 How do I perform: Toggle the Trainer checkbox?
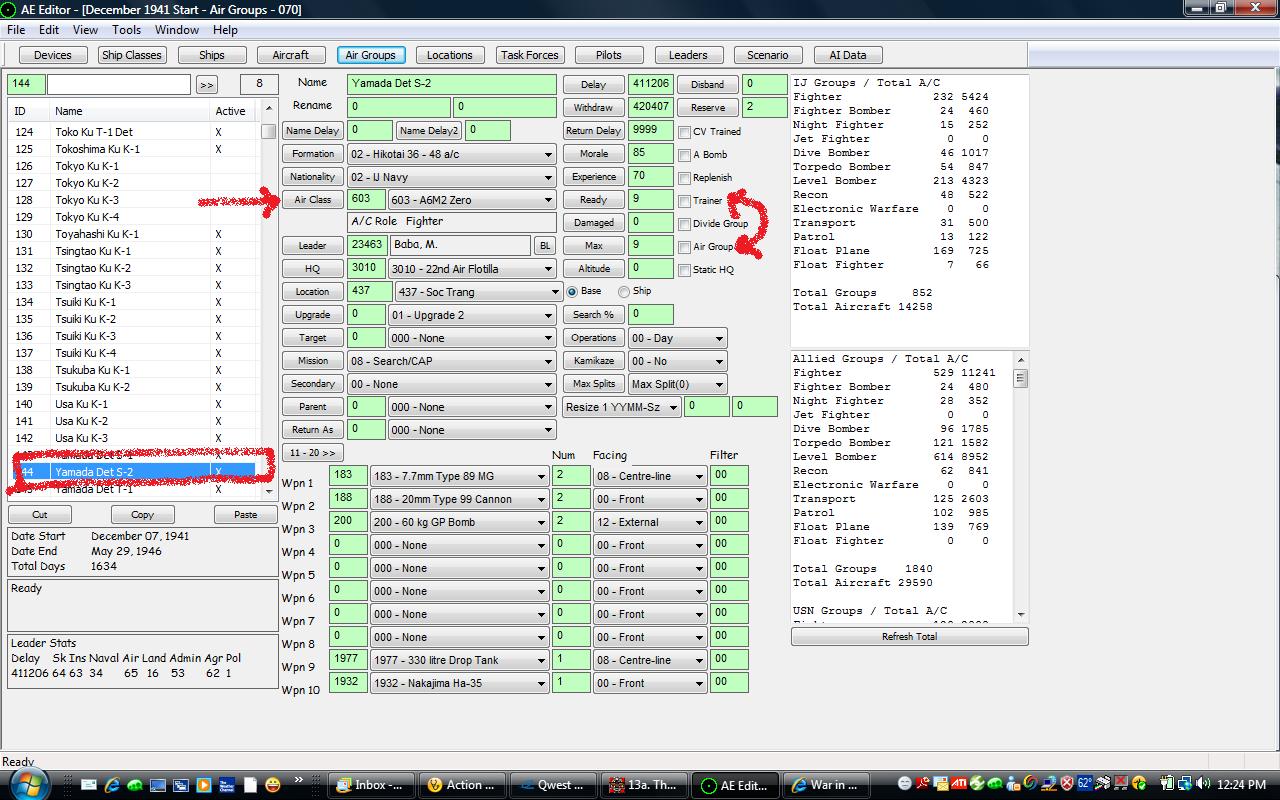click(685, 201)
